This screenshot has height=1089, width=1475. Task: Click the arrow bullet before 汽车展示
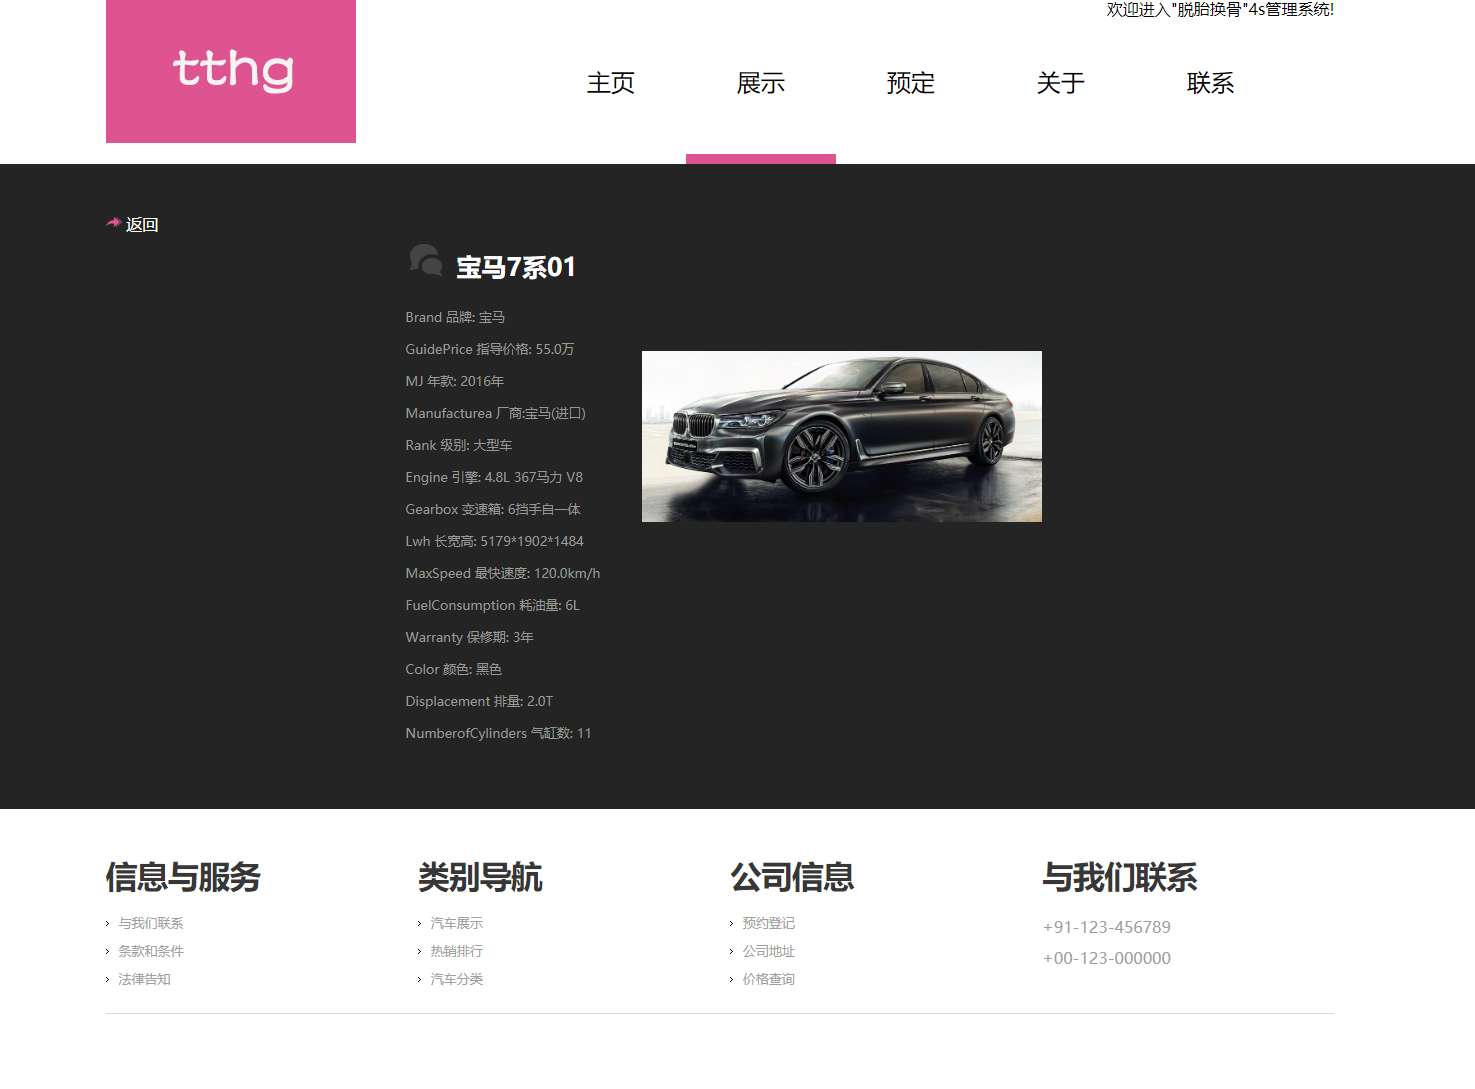point(421,923)
